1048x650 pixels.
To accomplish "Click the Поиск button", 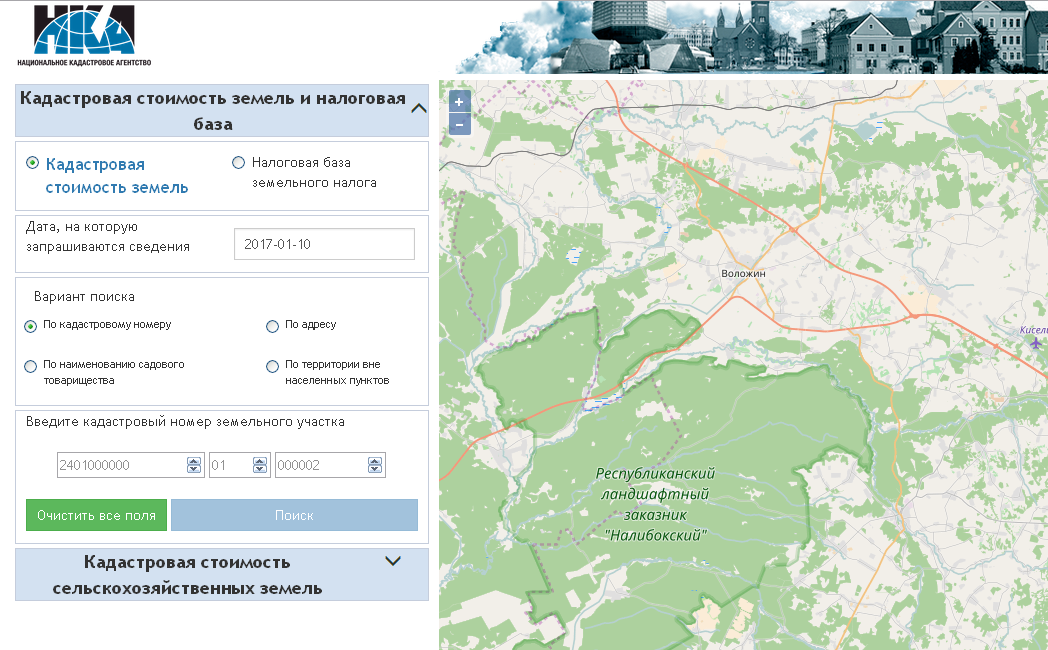I will click(294, 515).
